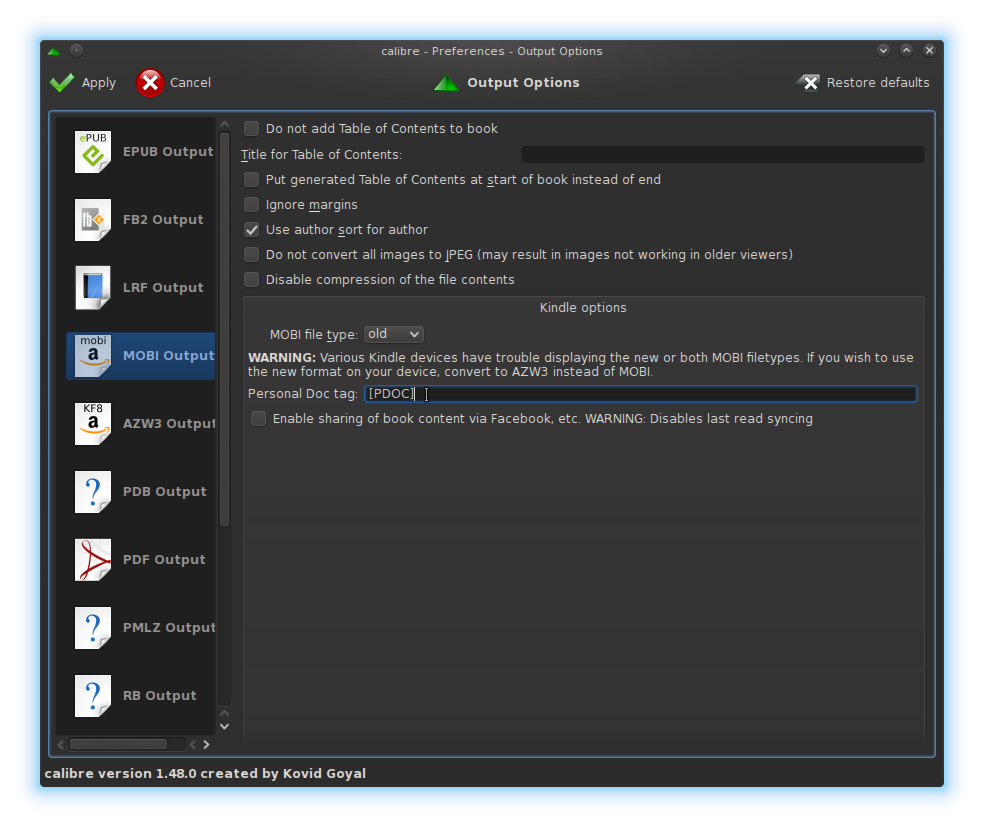Open the PDB Output settings page
The height and width of the screenshot is (827, 984).
click(x=141, y=492)
